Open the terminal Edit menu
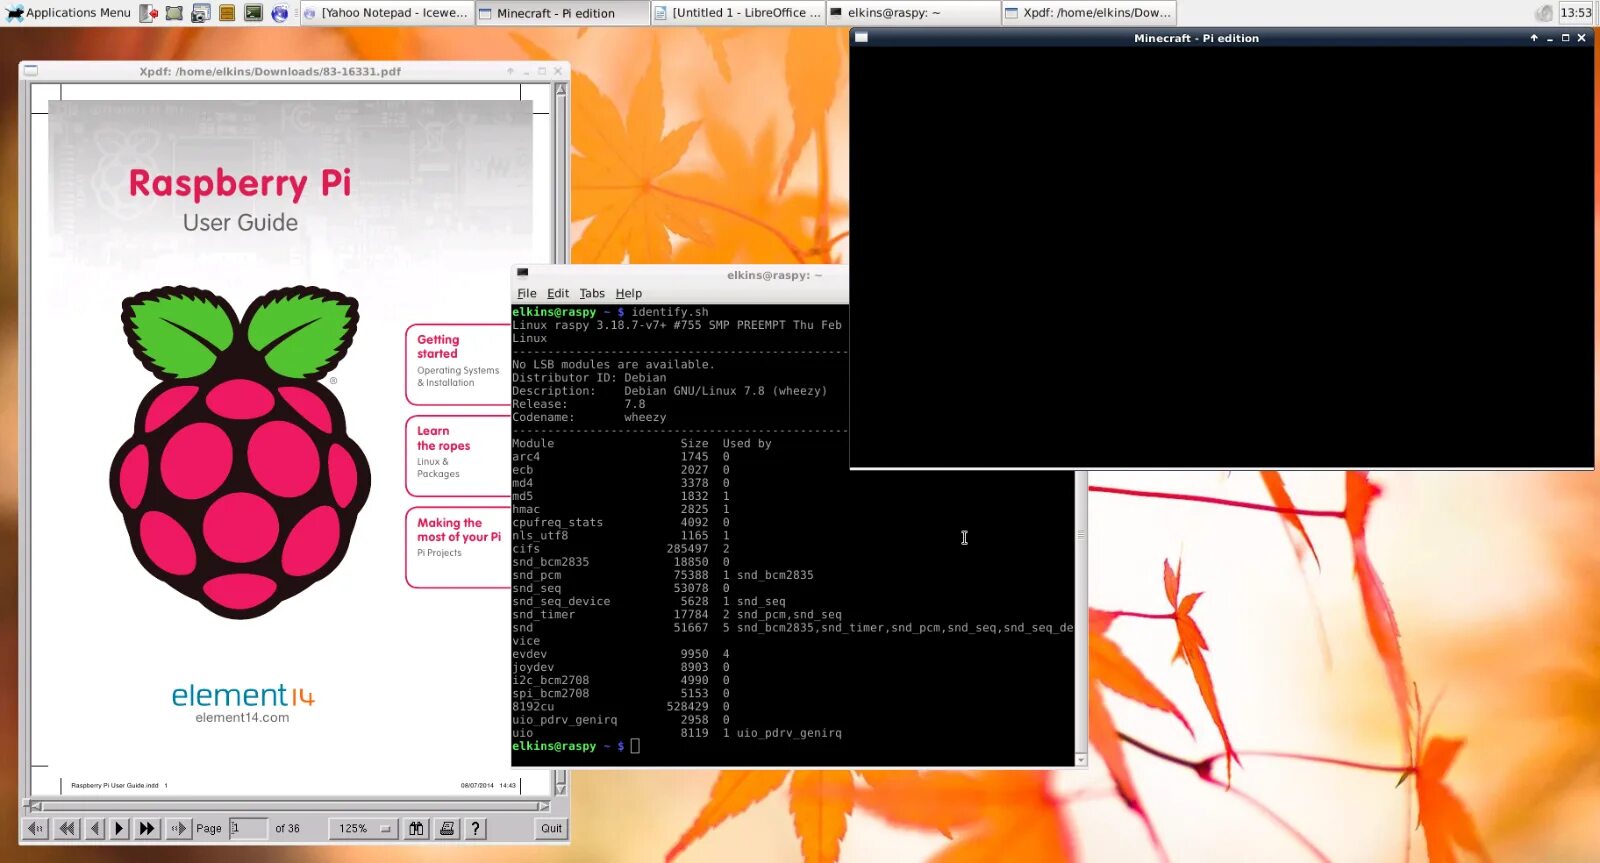The height and width of the screenshot is (863, 1600). (558, 293)
